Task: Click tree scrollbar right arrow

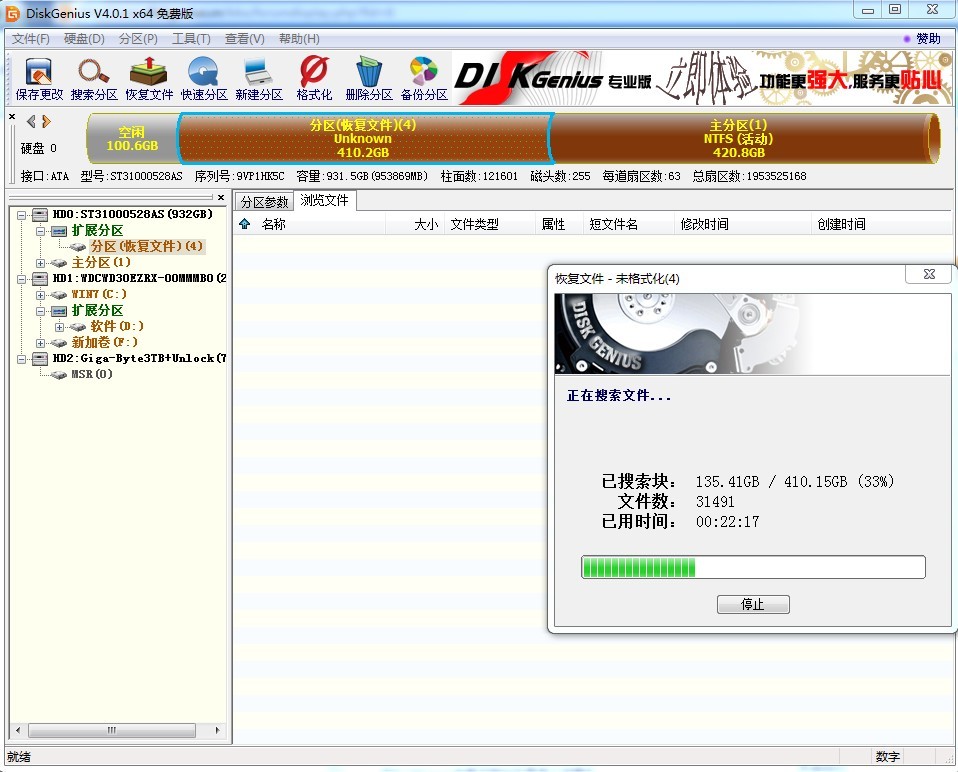Action: pyautogui.click(x=218, y=730)
